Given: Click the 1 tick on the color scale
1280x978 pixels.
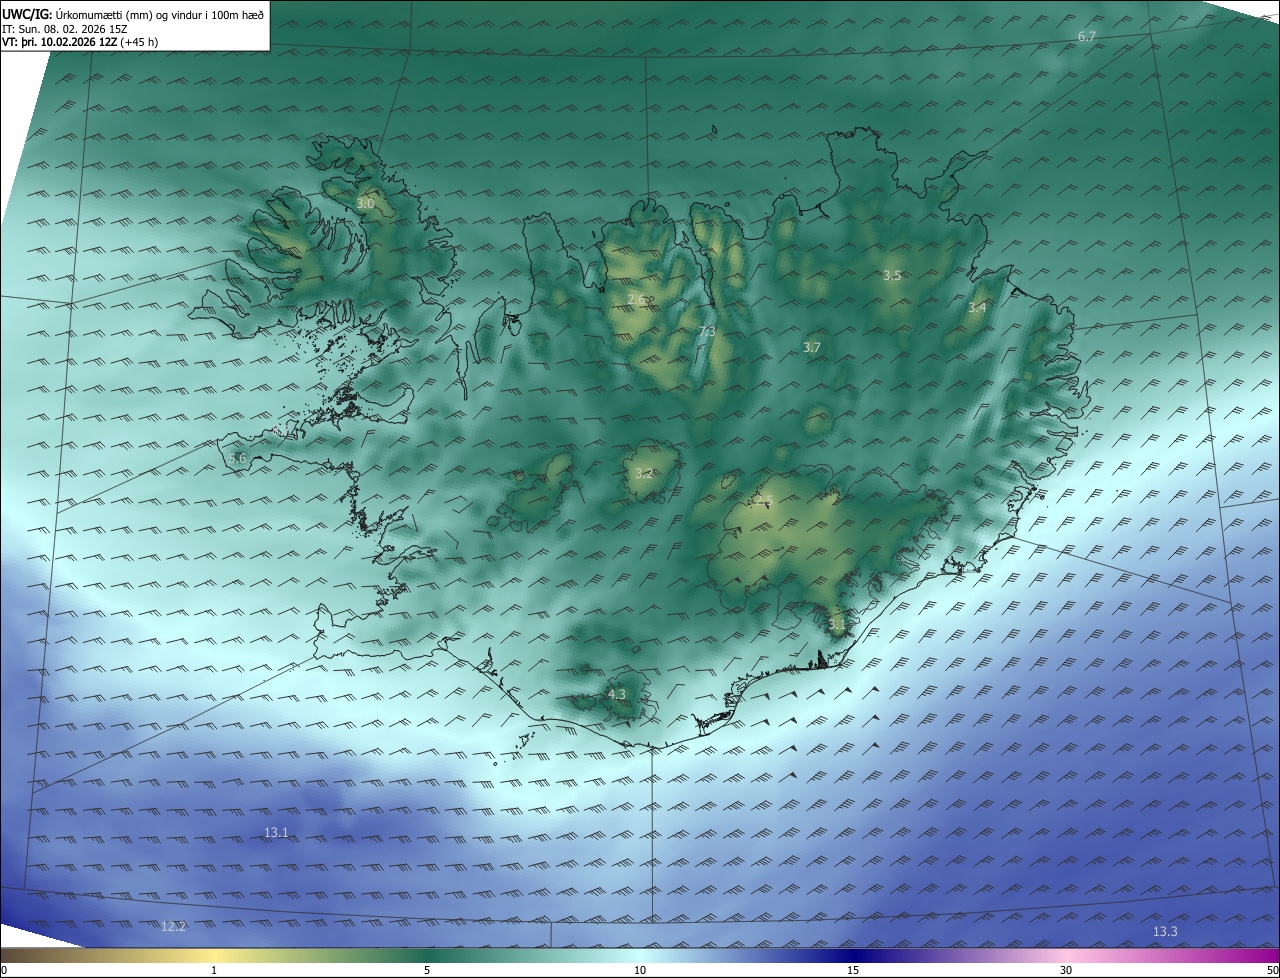Looking at the screenshot, I should [x=214, y=970].
